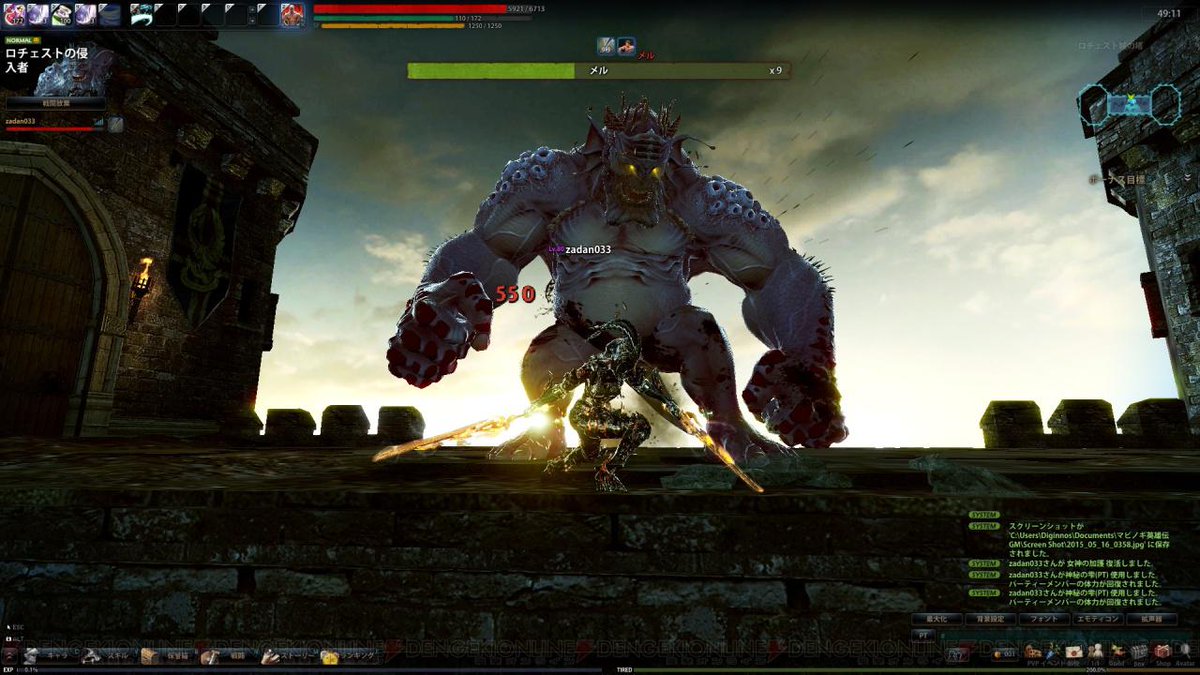Click the gold counter showing 031
This screenshot has height=675, width=1200.
(x=1005, y=654)
